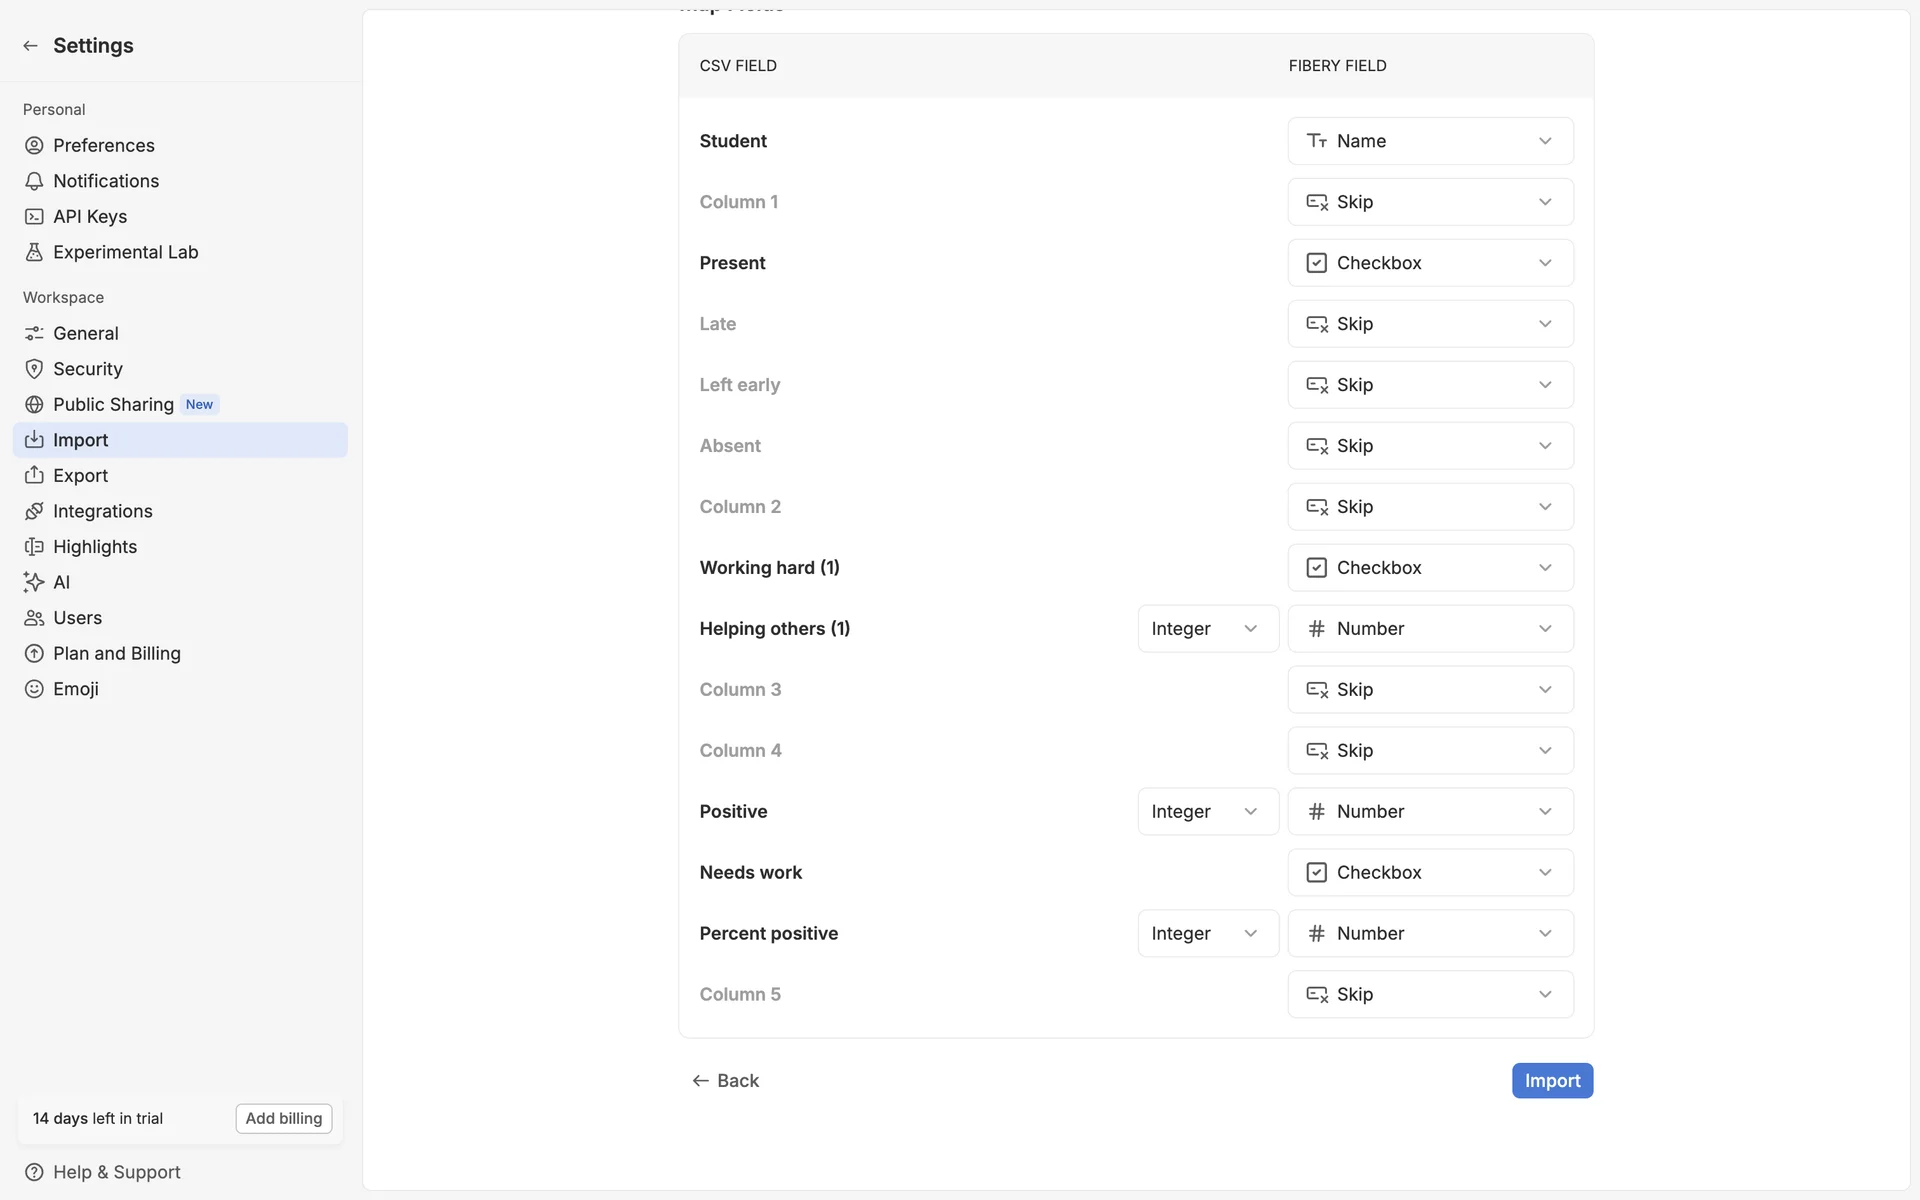Click the Notifications bell icon
Screen dimensions: 1920x1200
pos(34,181)
